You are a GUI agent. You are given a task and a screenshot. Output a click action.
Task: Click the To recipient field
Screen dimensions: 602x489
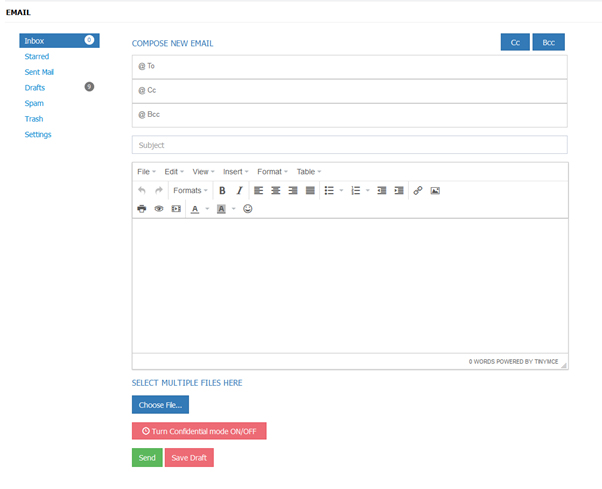pos(349,67)
